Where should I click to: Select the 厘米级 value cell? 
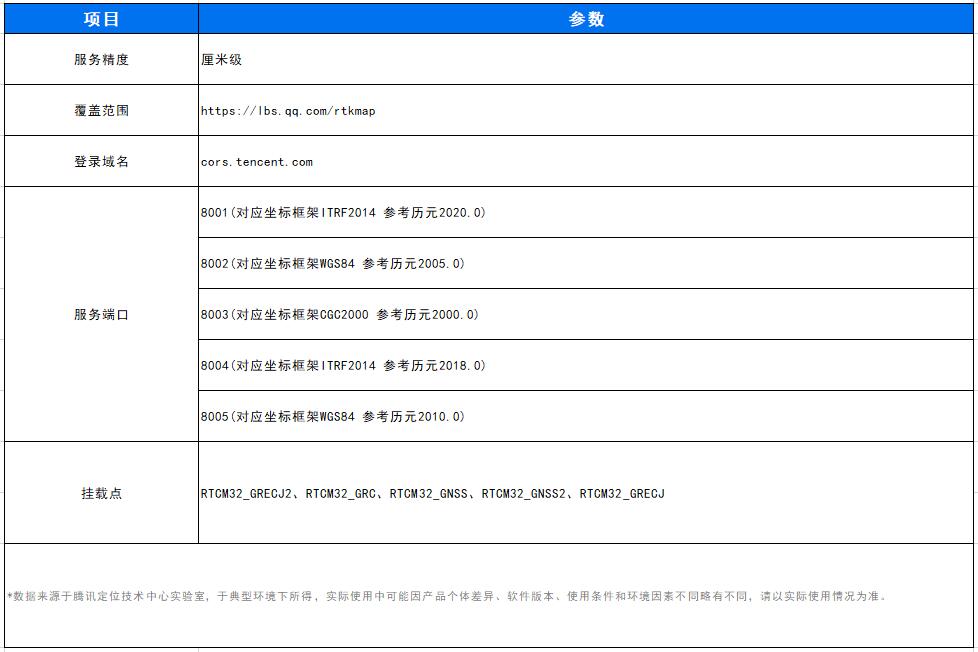tap(222, 60)
